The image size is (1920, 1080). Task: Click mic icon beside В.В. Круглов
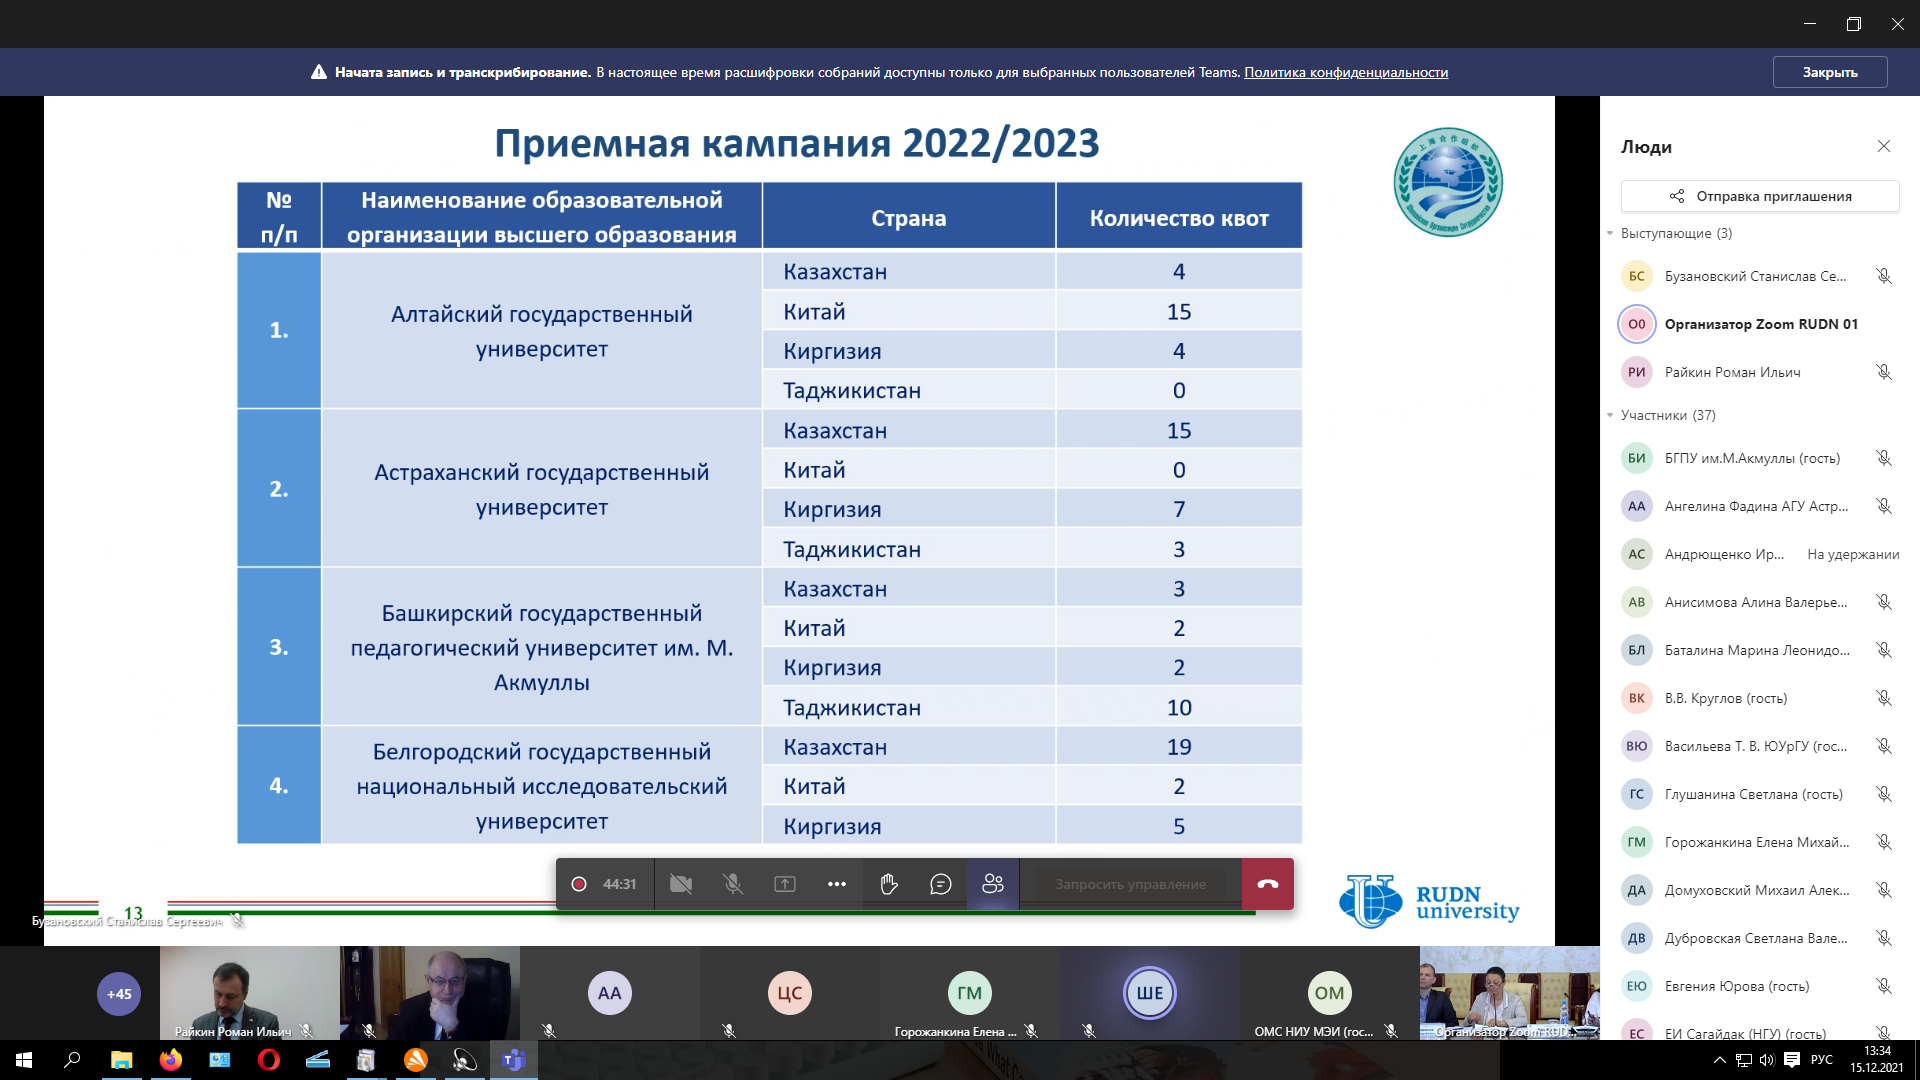point(1884,698)
